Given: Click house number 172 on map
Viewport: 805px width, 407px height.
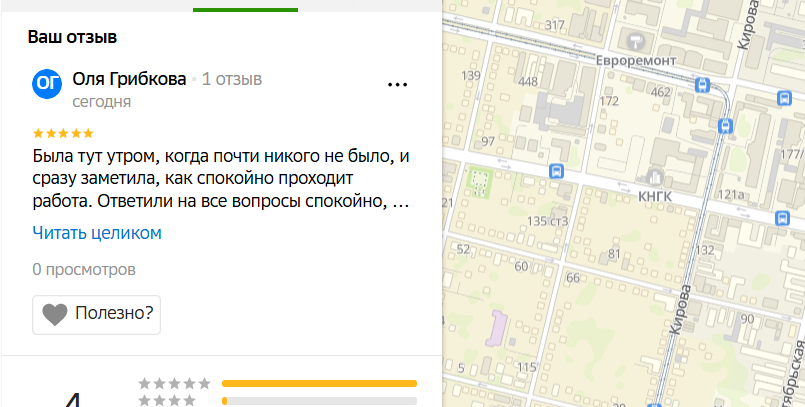Looking at the screenshot, I should point(609,101).
